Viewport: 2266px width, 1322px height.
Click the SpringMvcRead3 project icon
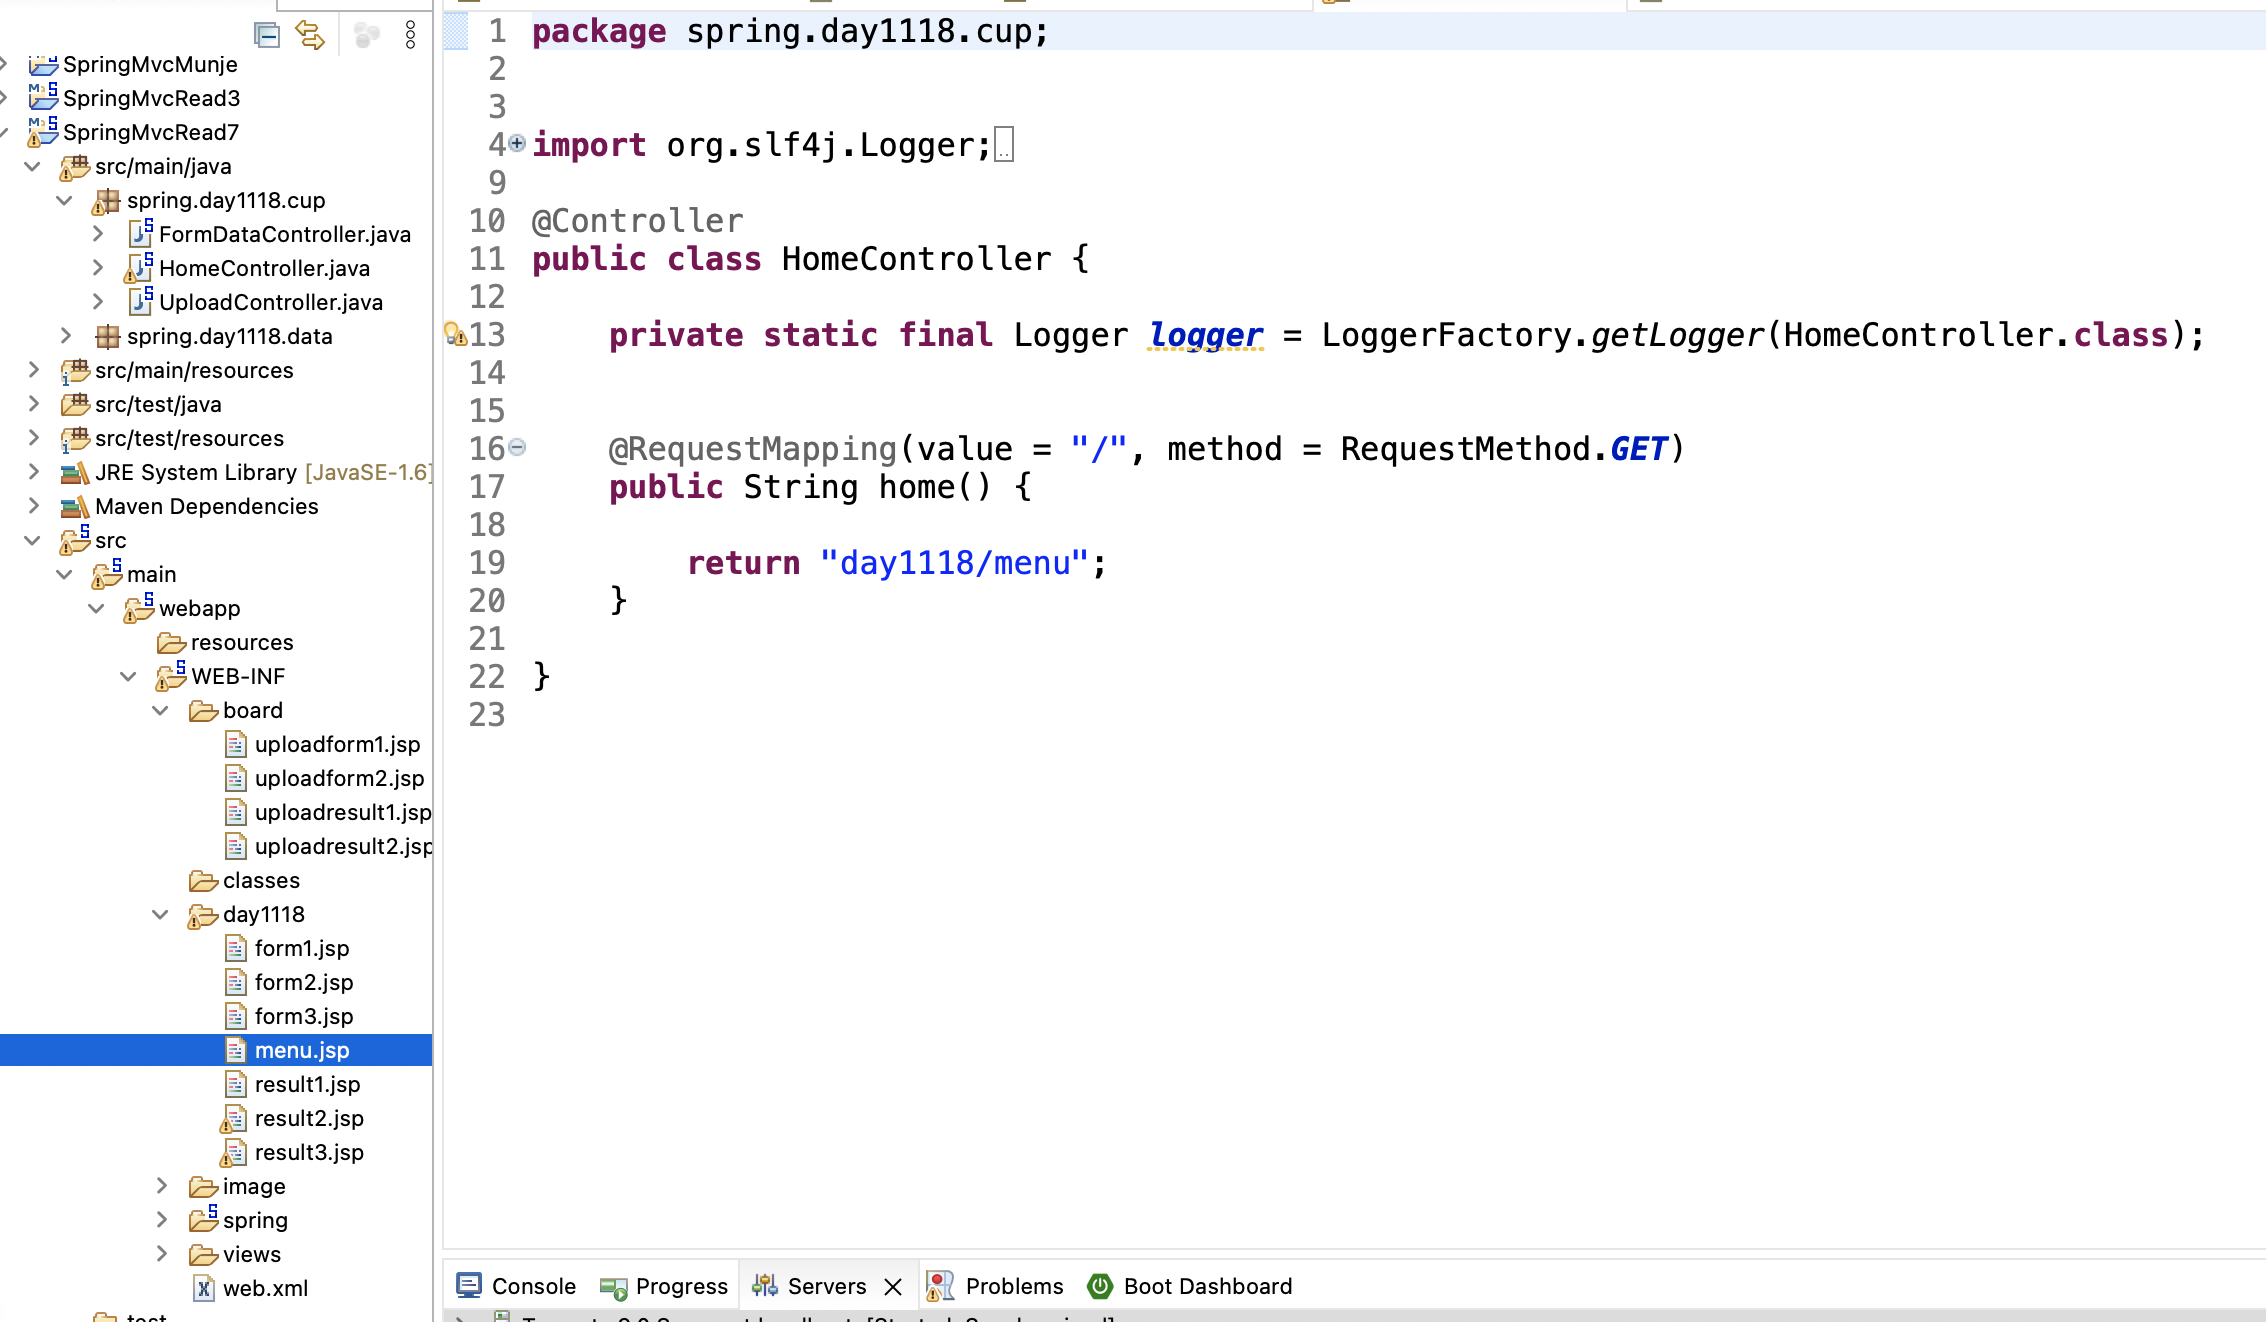pos(43,98)
